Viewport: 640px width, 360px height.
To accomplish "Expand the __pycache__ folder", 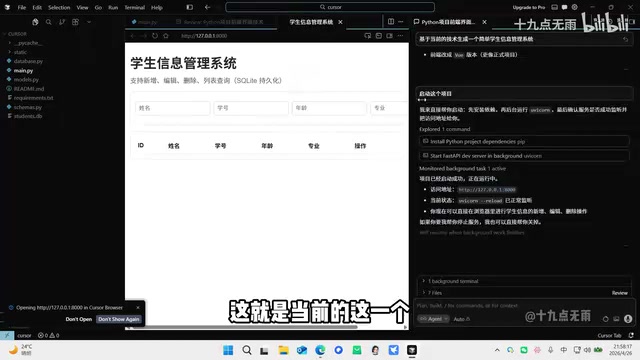I will pyautogui.click(x=29, y=43).
